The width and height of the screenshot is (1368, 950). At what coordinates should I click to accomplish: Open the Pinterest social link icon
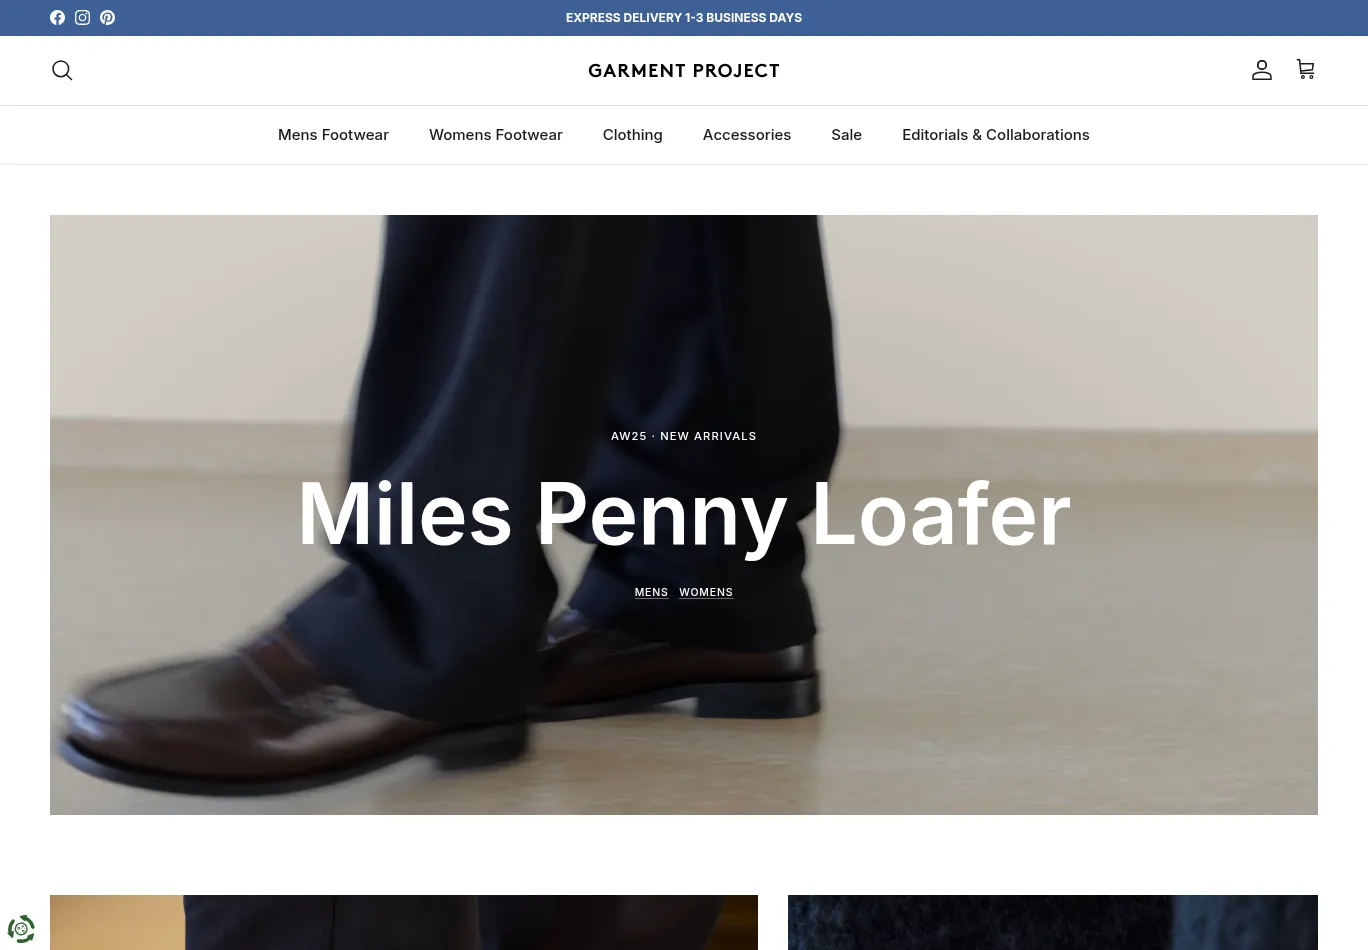pyautogui.click(x=107, y=17)
